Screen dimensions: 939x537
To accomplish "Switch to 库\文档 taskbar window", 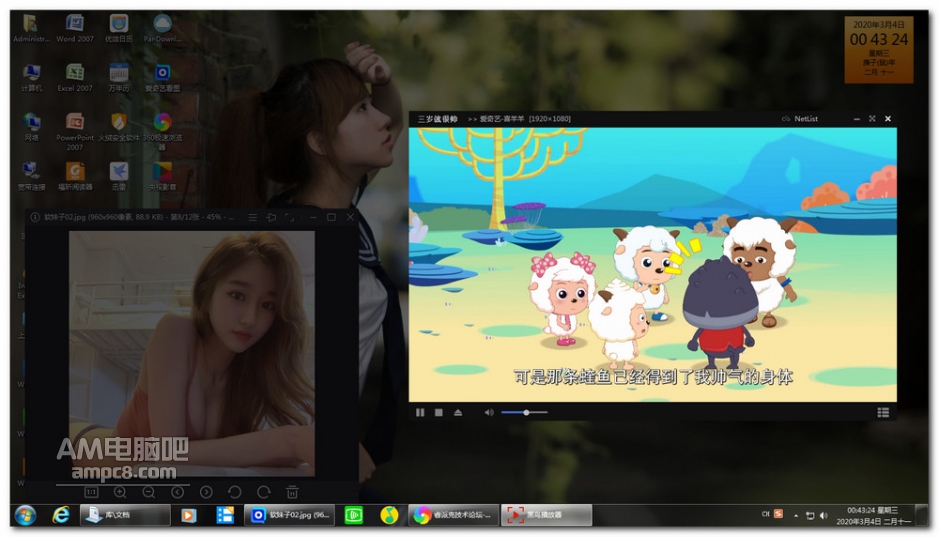I will 125,515.
